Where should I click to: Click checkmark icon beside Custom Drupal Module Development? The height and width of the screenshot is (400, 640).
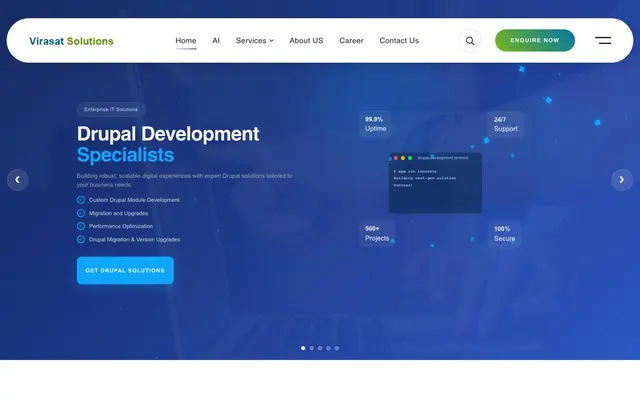coord(81,200)
